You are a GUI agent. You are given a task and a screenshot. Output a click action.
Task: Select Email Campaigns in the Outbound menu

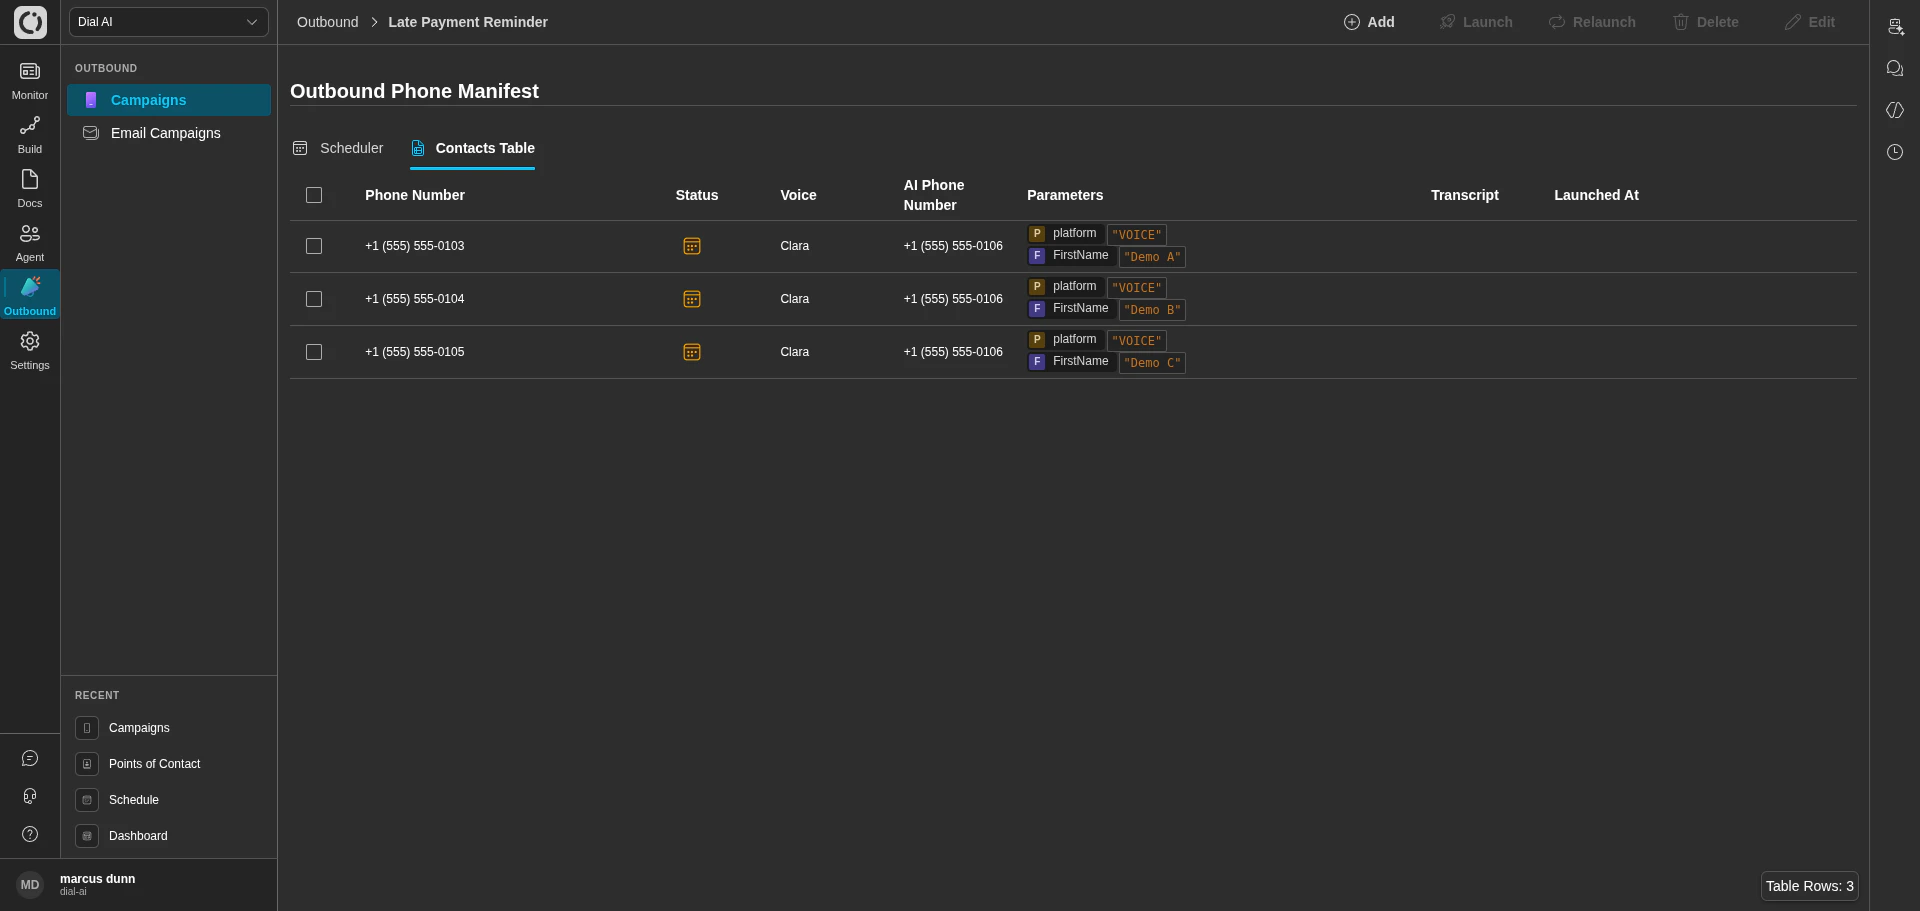coord(169,133)
